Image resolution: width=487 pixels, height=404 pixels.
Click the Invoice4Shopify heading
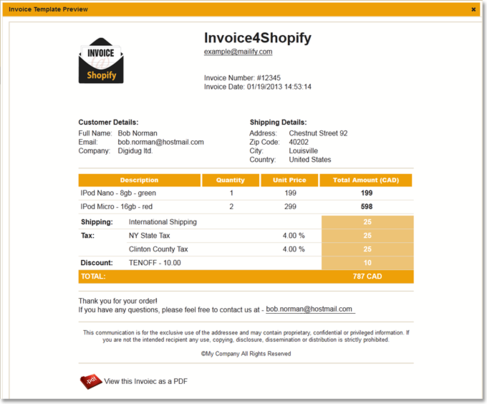coord(258,38)
